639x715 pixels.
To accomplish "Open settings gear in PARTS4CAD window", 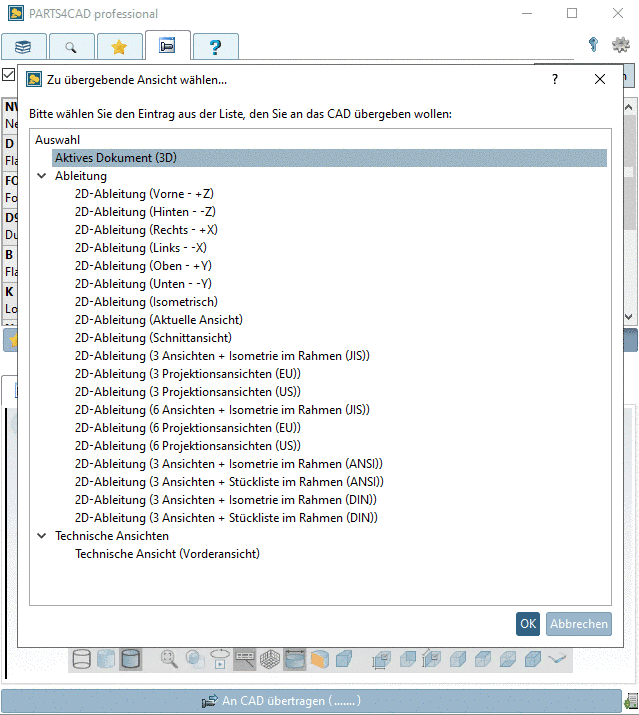I will coord(620,44).
